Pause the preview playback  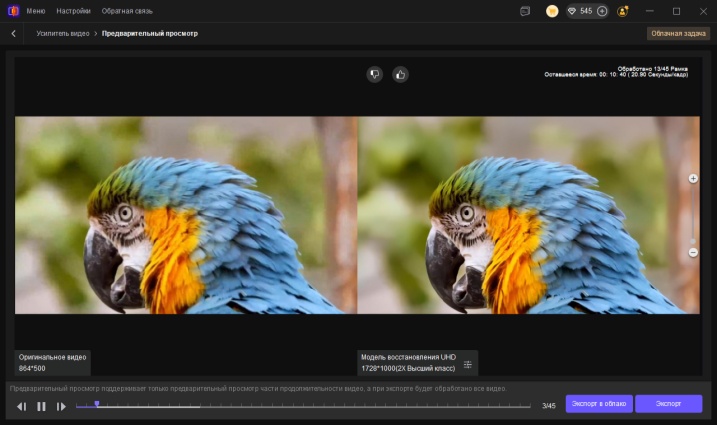tap(41, 406)
